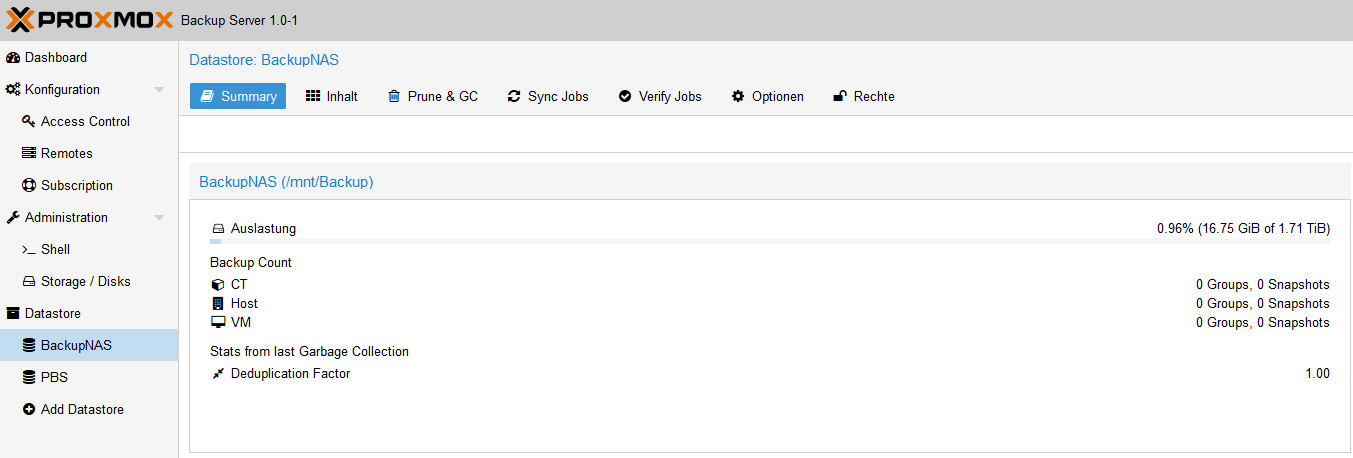Screen dimensions: 1353x458
Task: Click the Remotes server icon
Action: (x=29, y=154)
